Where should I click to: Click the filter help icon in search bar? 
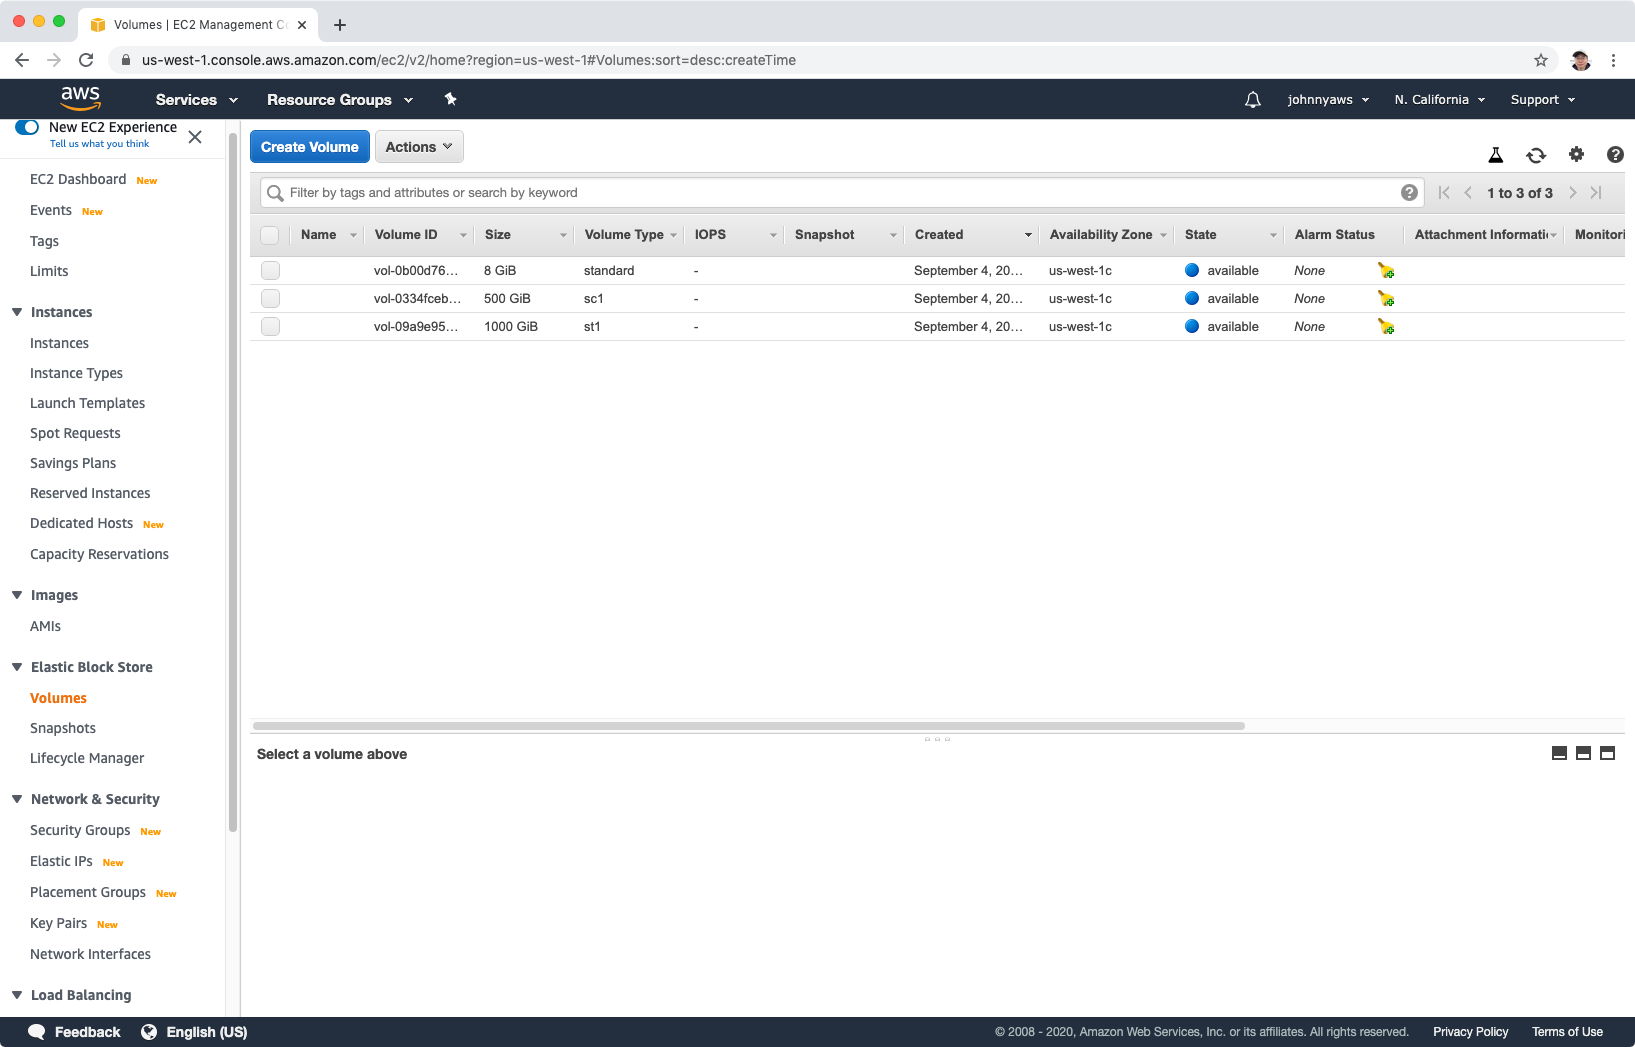tap(1409, 193)
